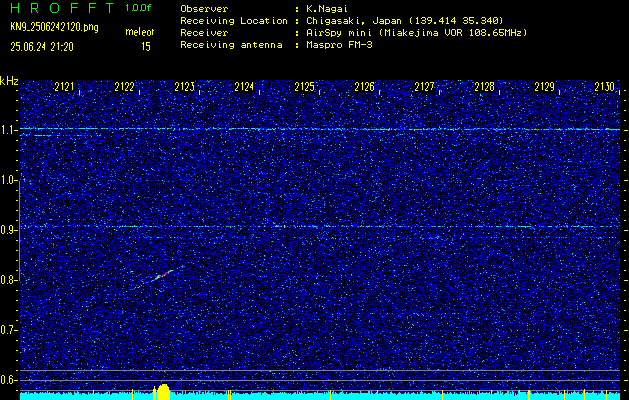
Task: Click the 2129 time marker
Action: 545,87
